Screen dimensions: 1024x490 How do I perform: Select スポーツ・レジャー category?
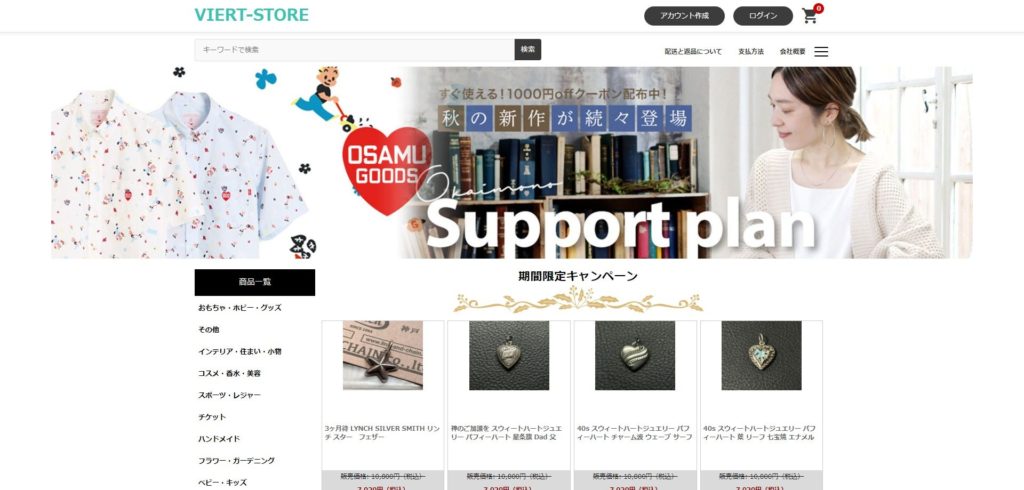[229, 395]
